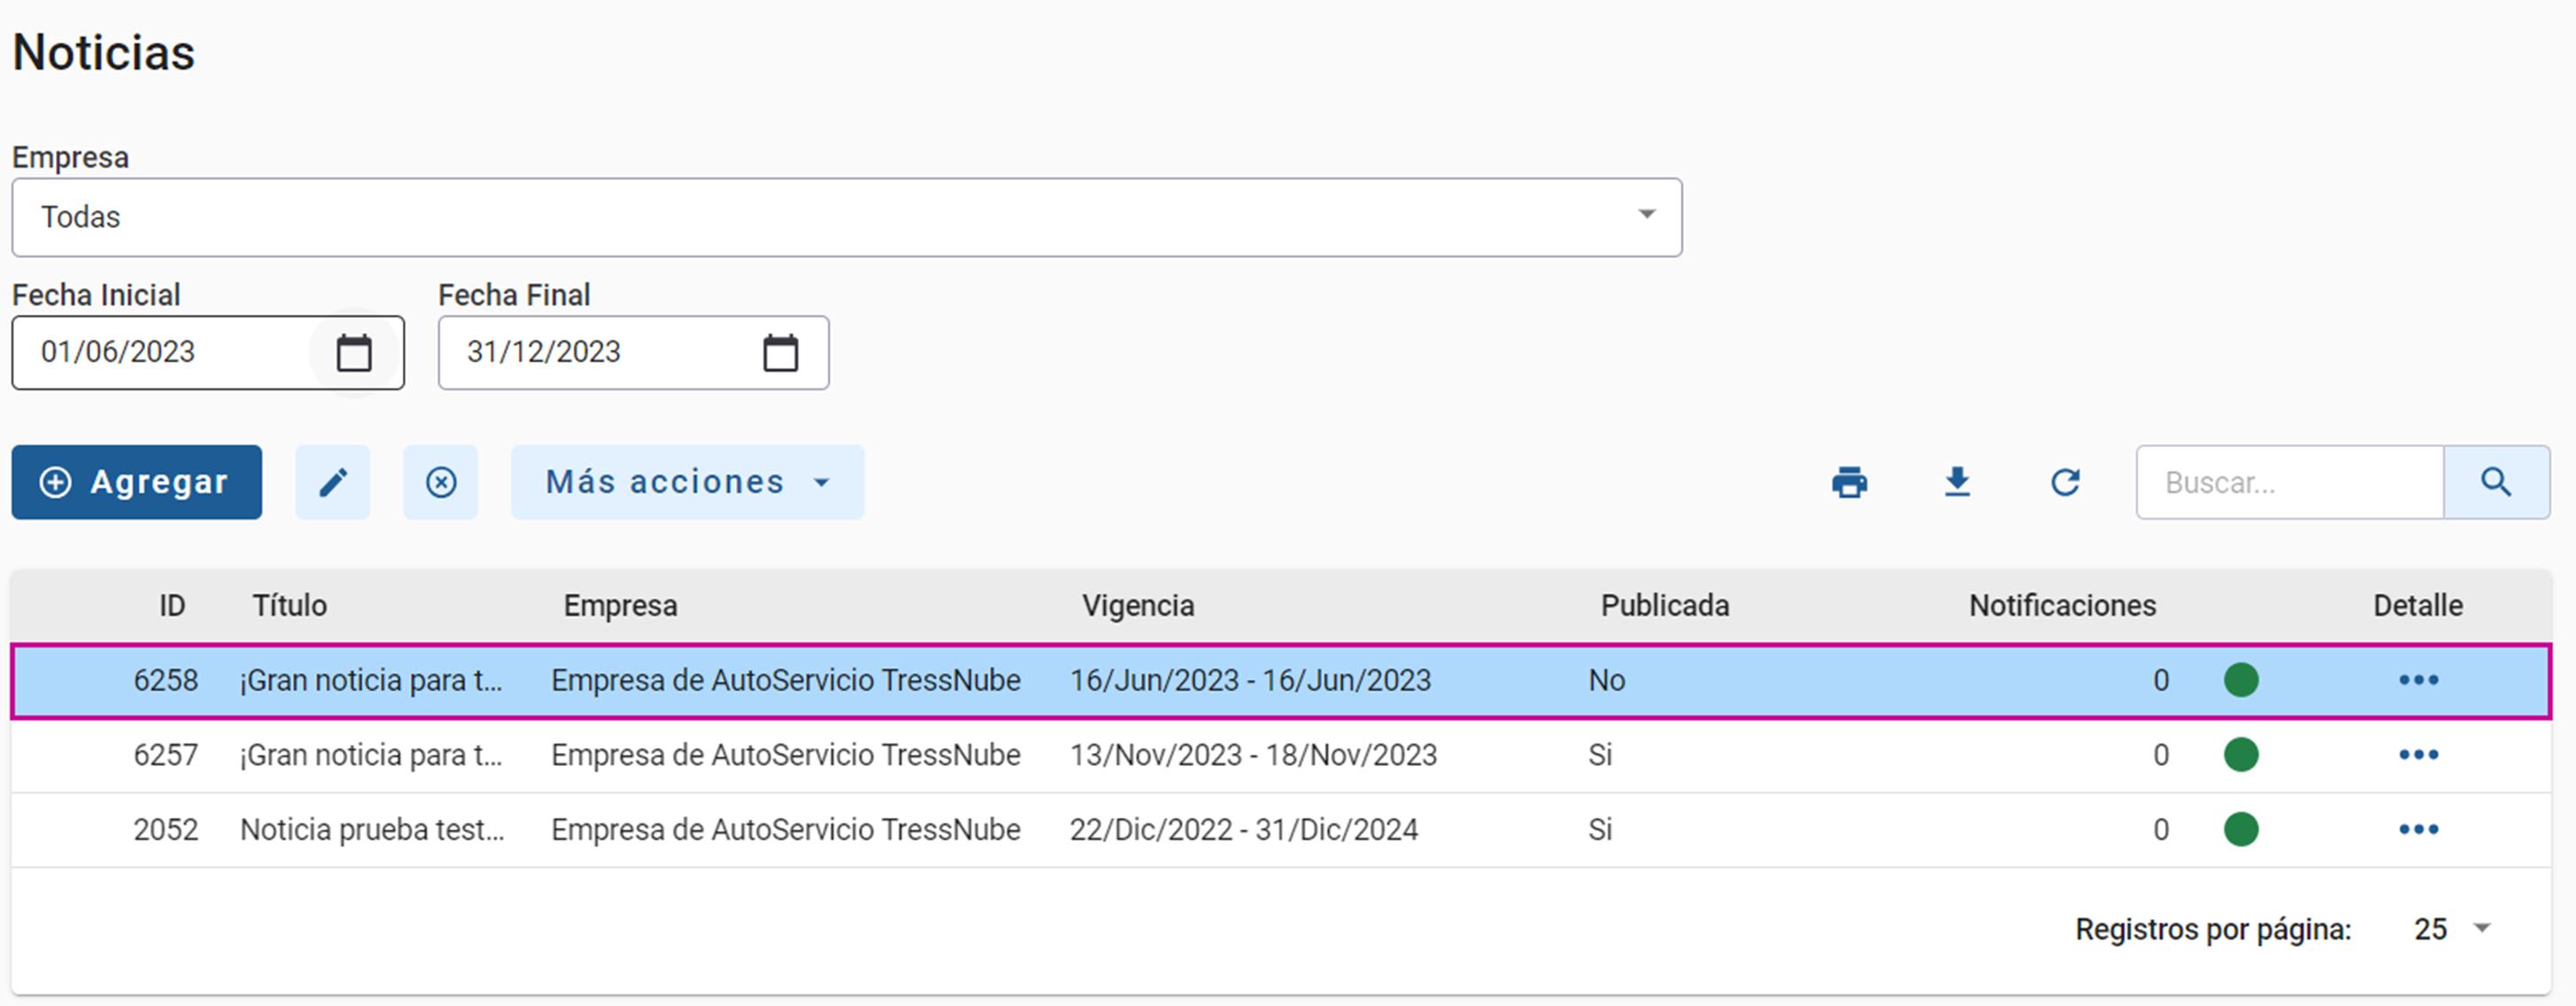
Task: Click the Publicada column header
Action: [1664, 606]
